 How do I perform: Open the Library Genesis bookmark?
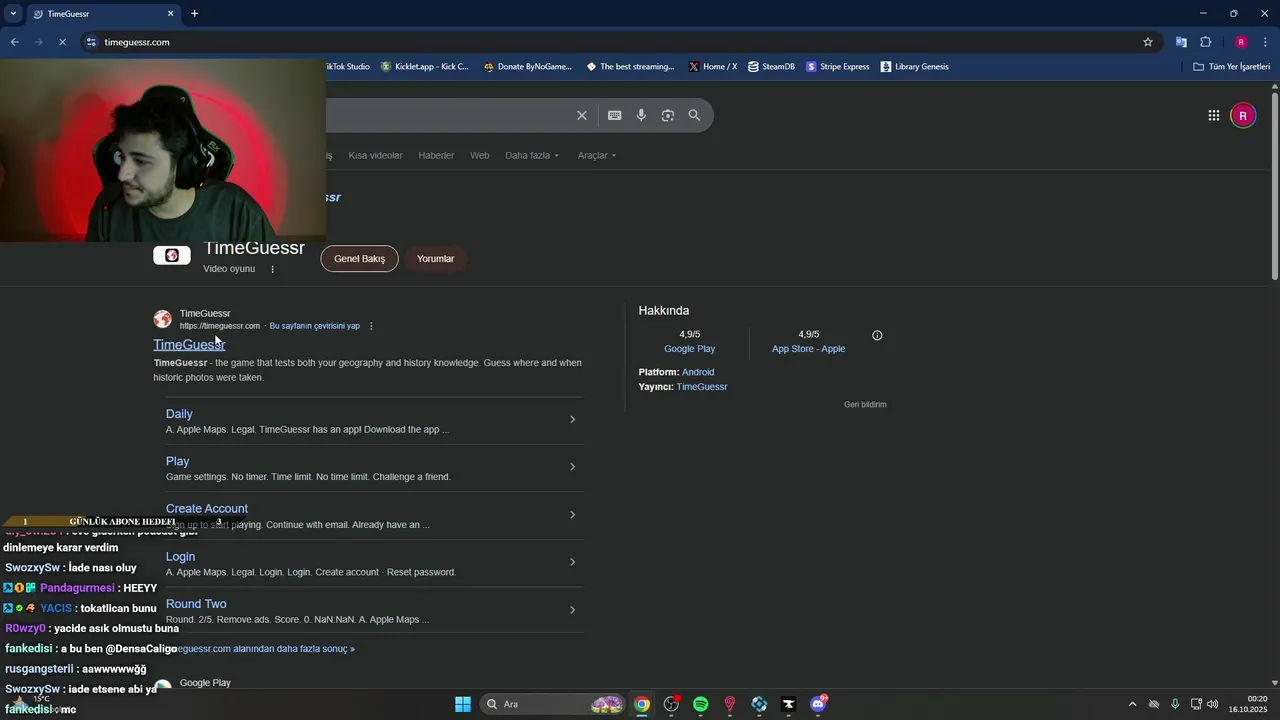click(x=914, y=67)
